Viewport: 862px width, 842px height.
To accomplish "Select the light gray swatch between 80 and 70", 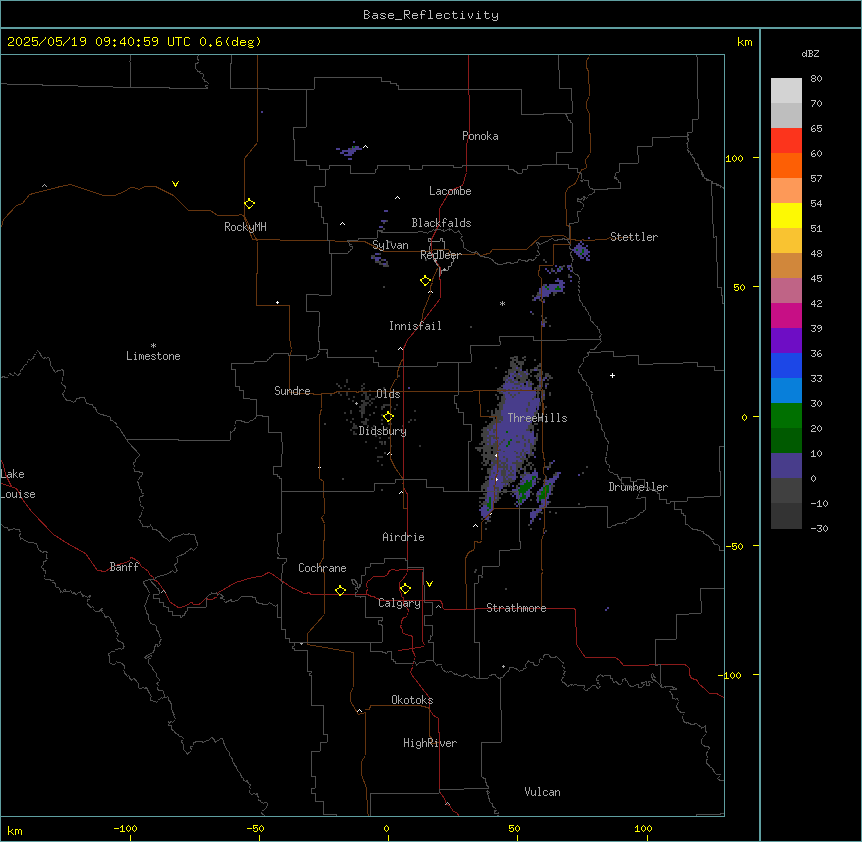I will click(786, 91).
